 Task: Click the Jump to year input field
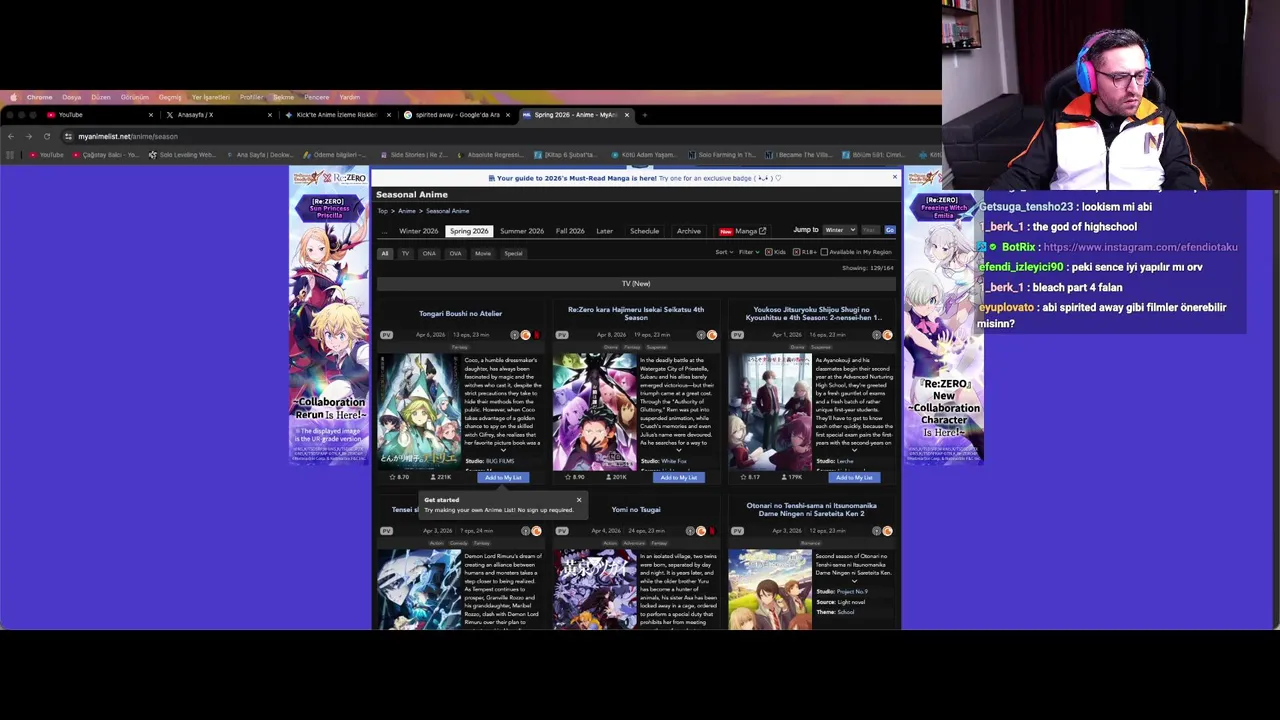[869, 230]
